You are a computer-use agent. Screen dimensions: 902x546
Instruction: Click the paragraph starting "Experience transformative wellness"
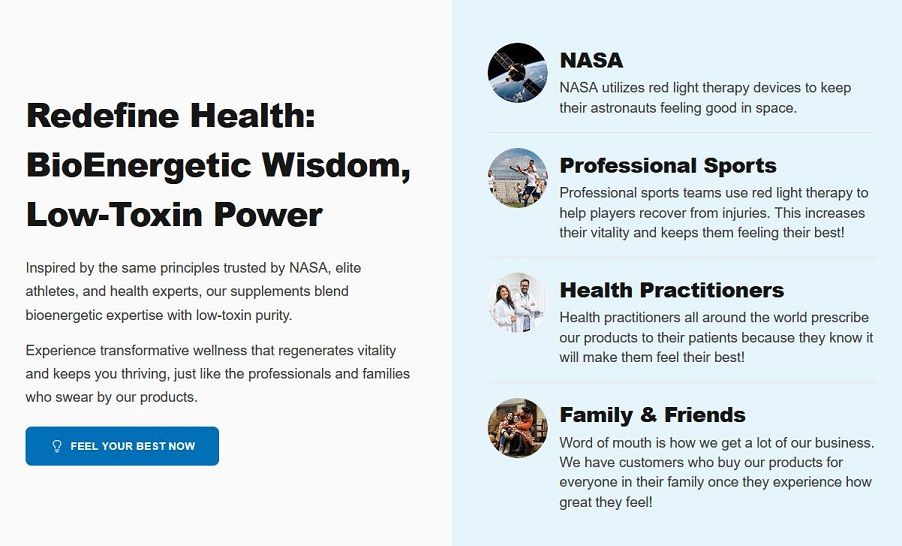click(x=217, y=373)
